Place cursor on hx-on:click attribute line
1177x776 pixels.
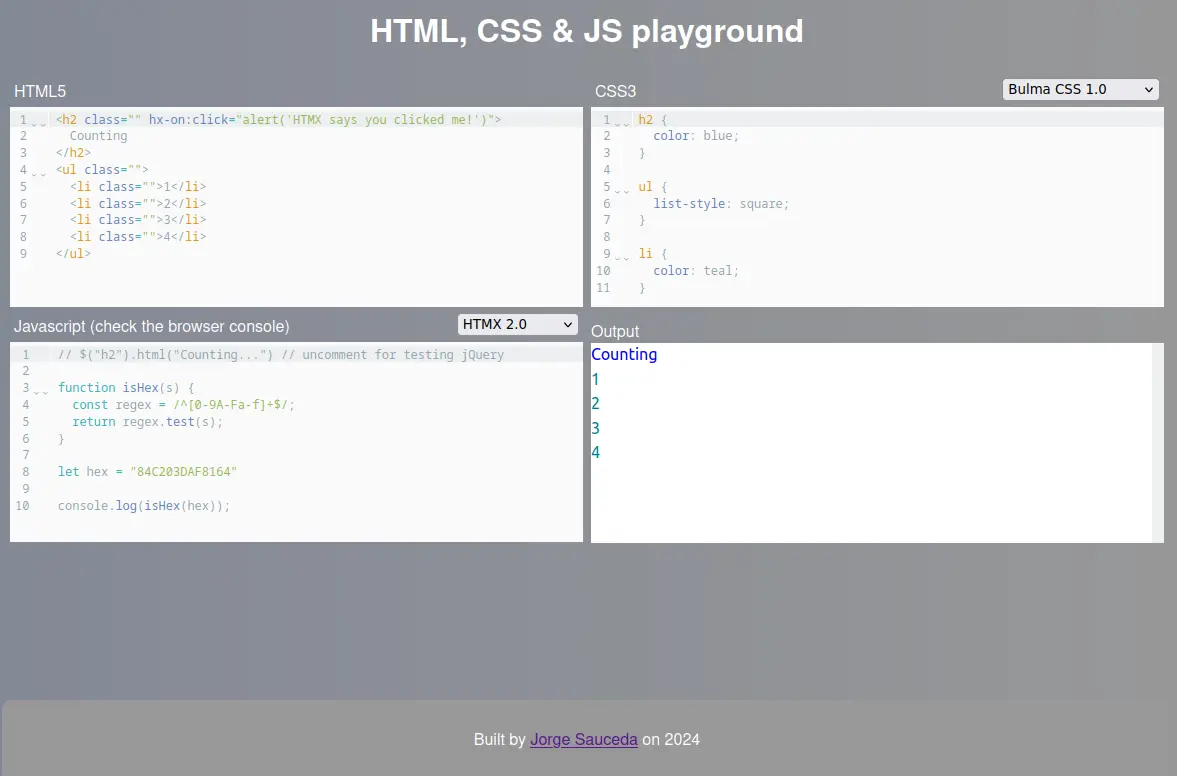(278, 119)
